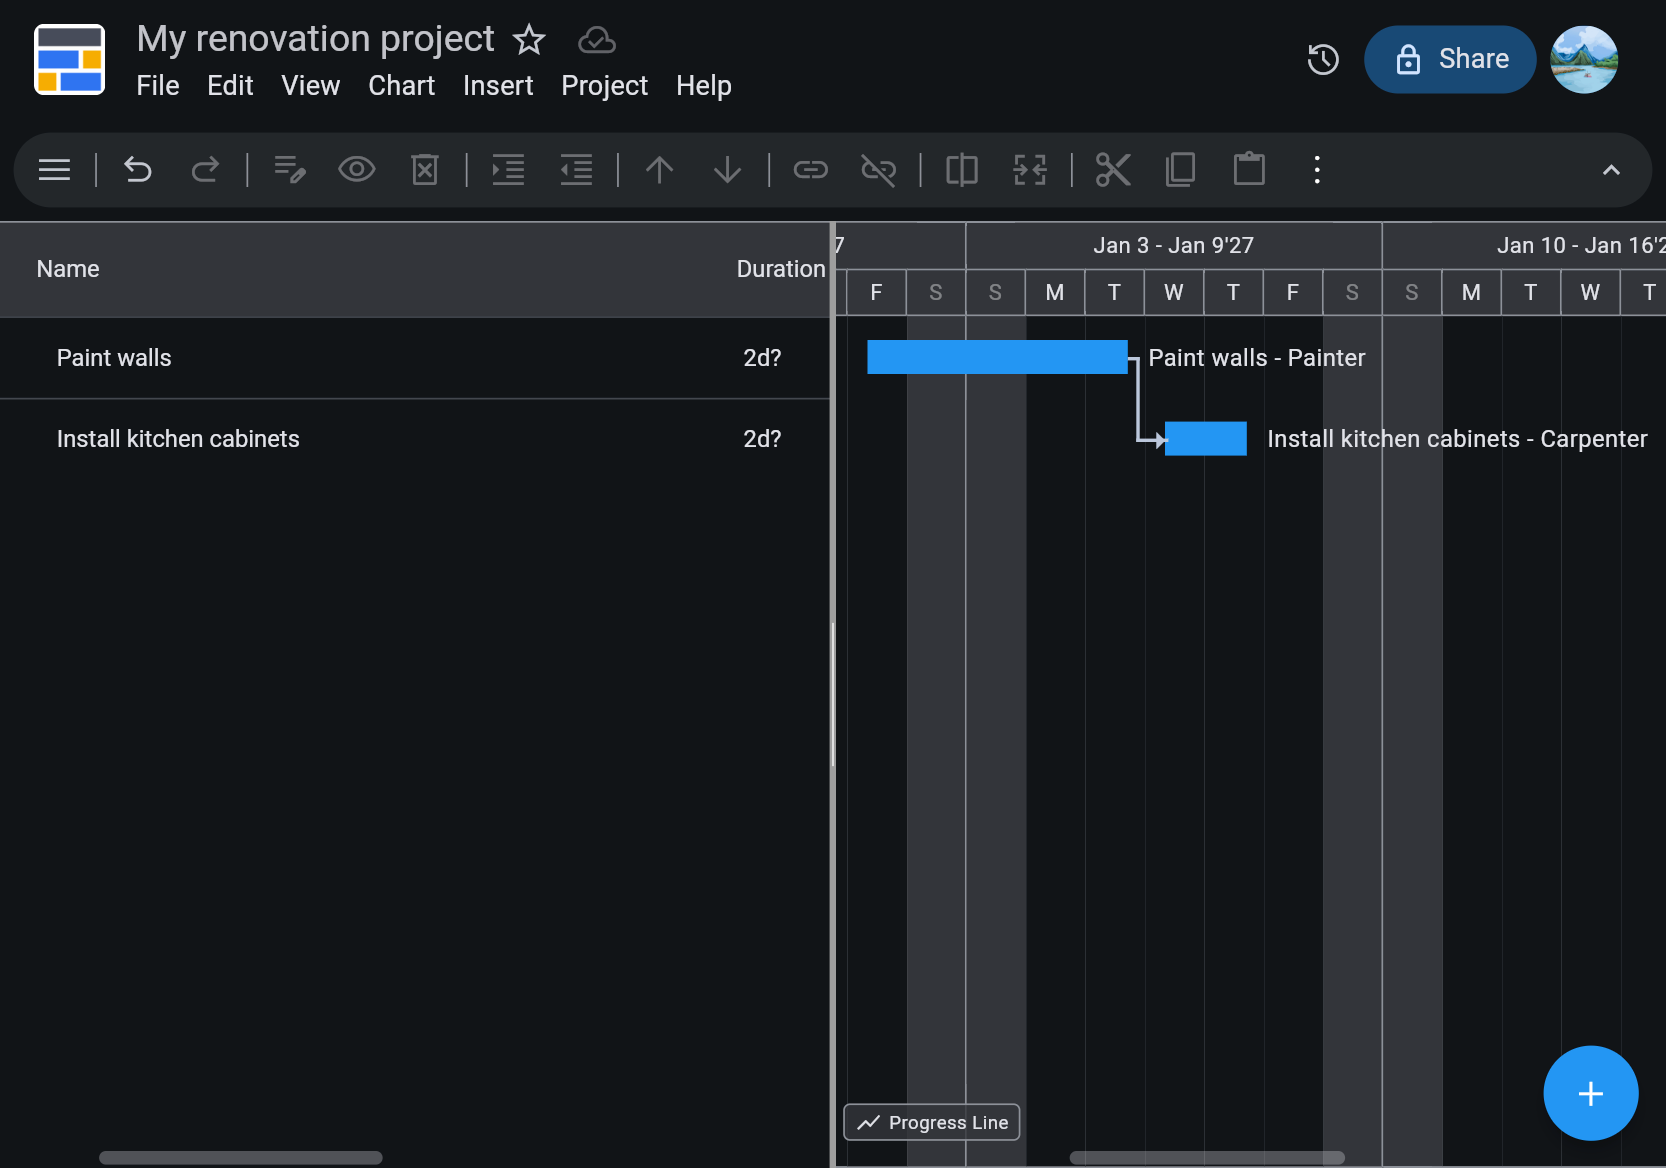Delete task using the trash icon
1666x1168 pixels.
click(425, 170)
